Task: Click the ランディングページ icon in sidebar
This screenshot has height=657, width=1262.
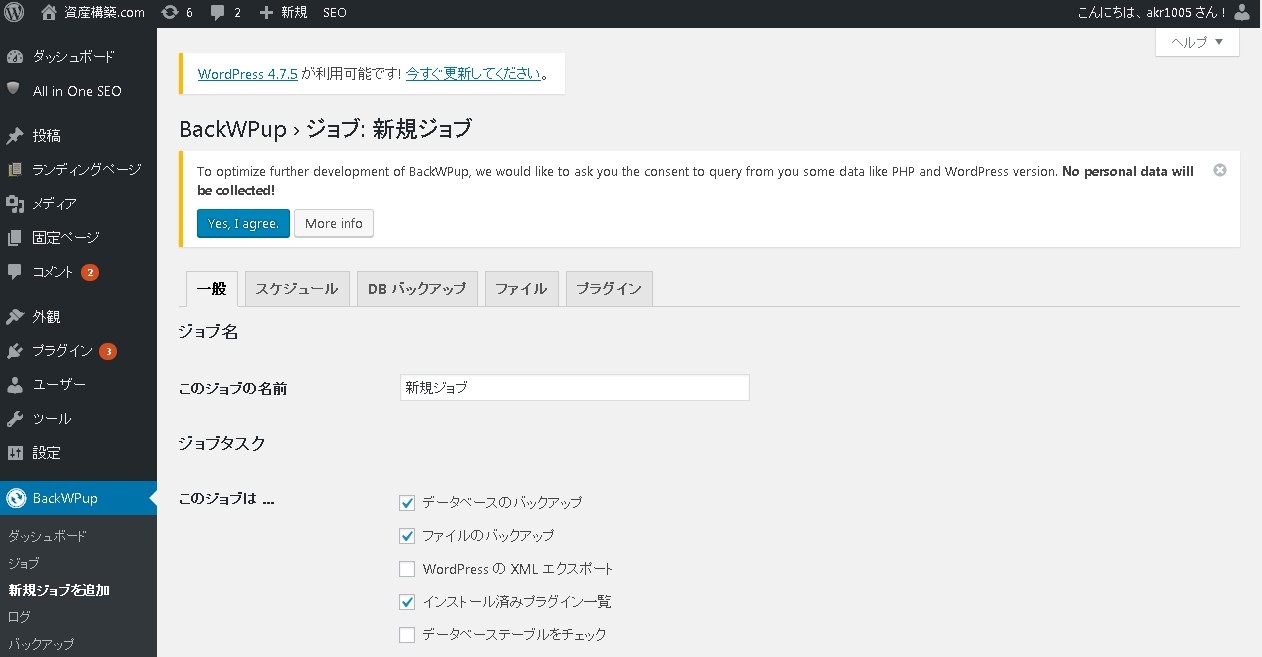Action: [x=14, y=170]
